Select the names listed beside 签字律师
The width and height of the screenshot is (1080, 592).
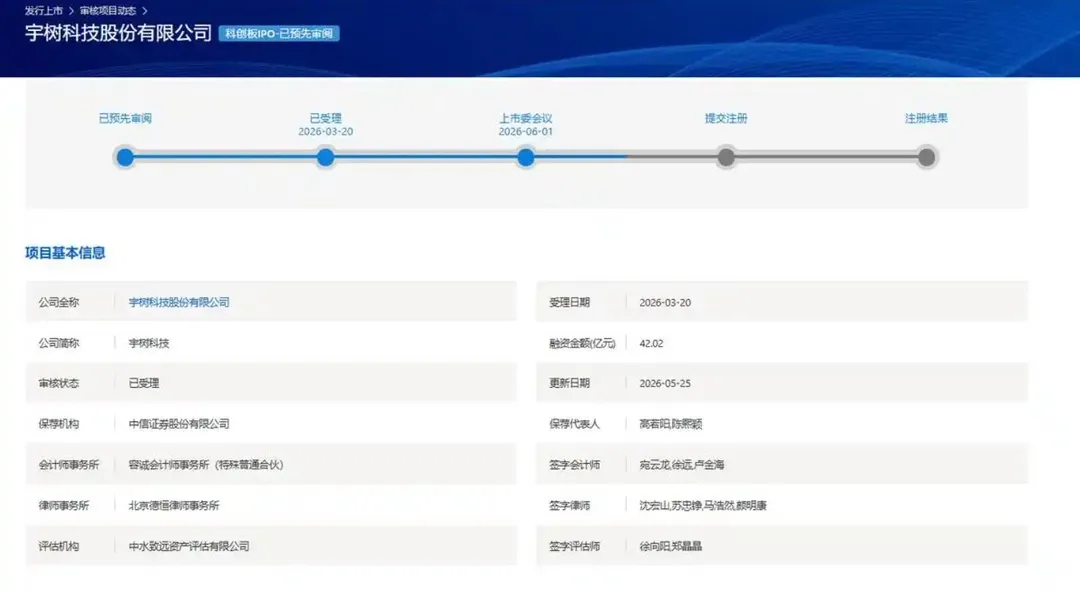pyautogui.click(x=703, y=505)
